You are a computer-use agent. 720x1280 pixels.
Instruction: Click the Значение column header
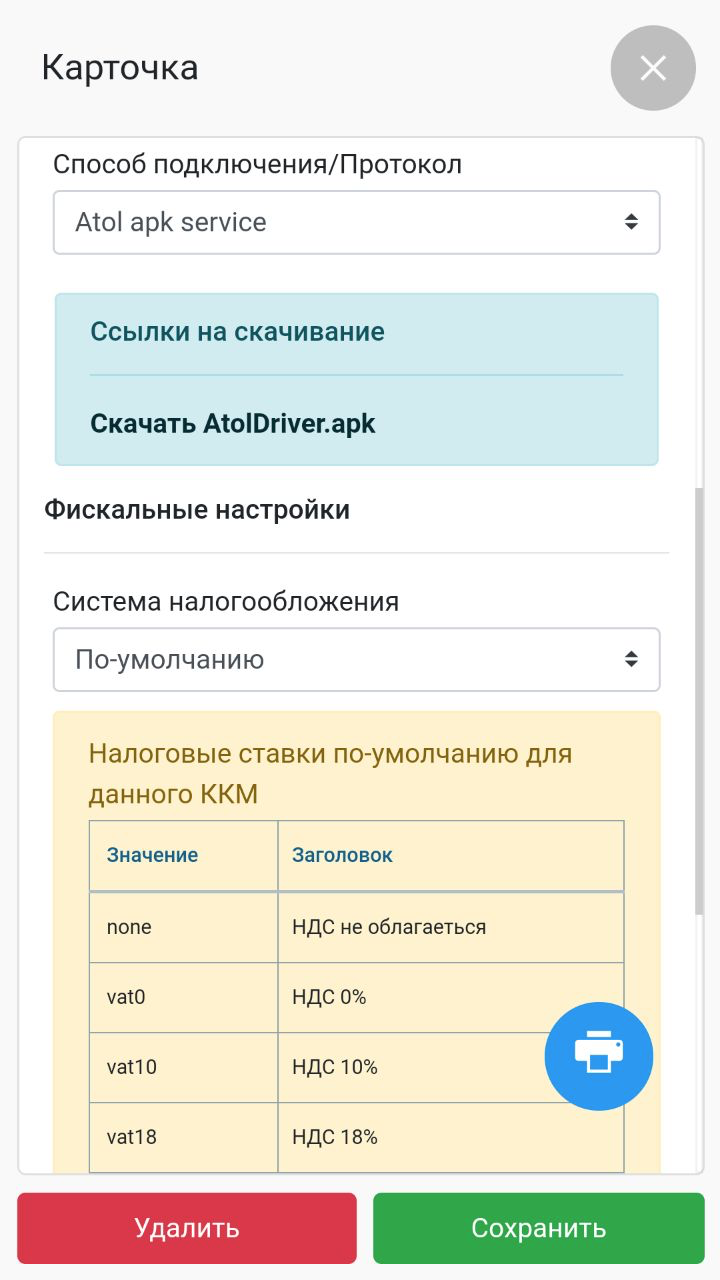152,855
